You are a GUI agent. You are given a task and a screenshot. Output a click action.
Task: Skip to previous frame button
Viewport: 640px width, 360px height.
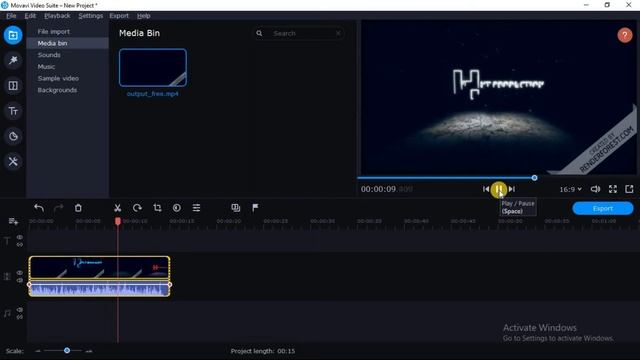[486, 189]
